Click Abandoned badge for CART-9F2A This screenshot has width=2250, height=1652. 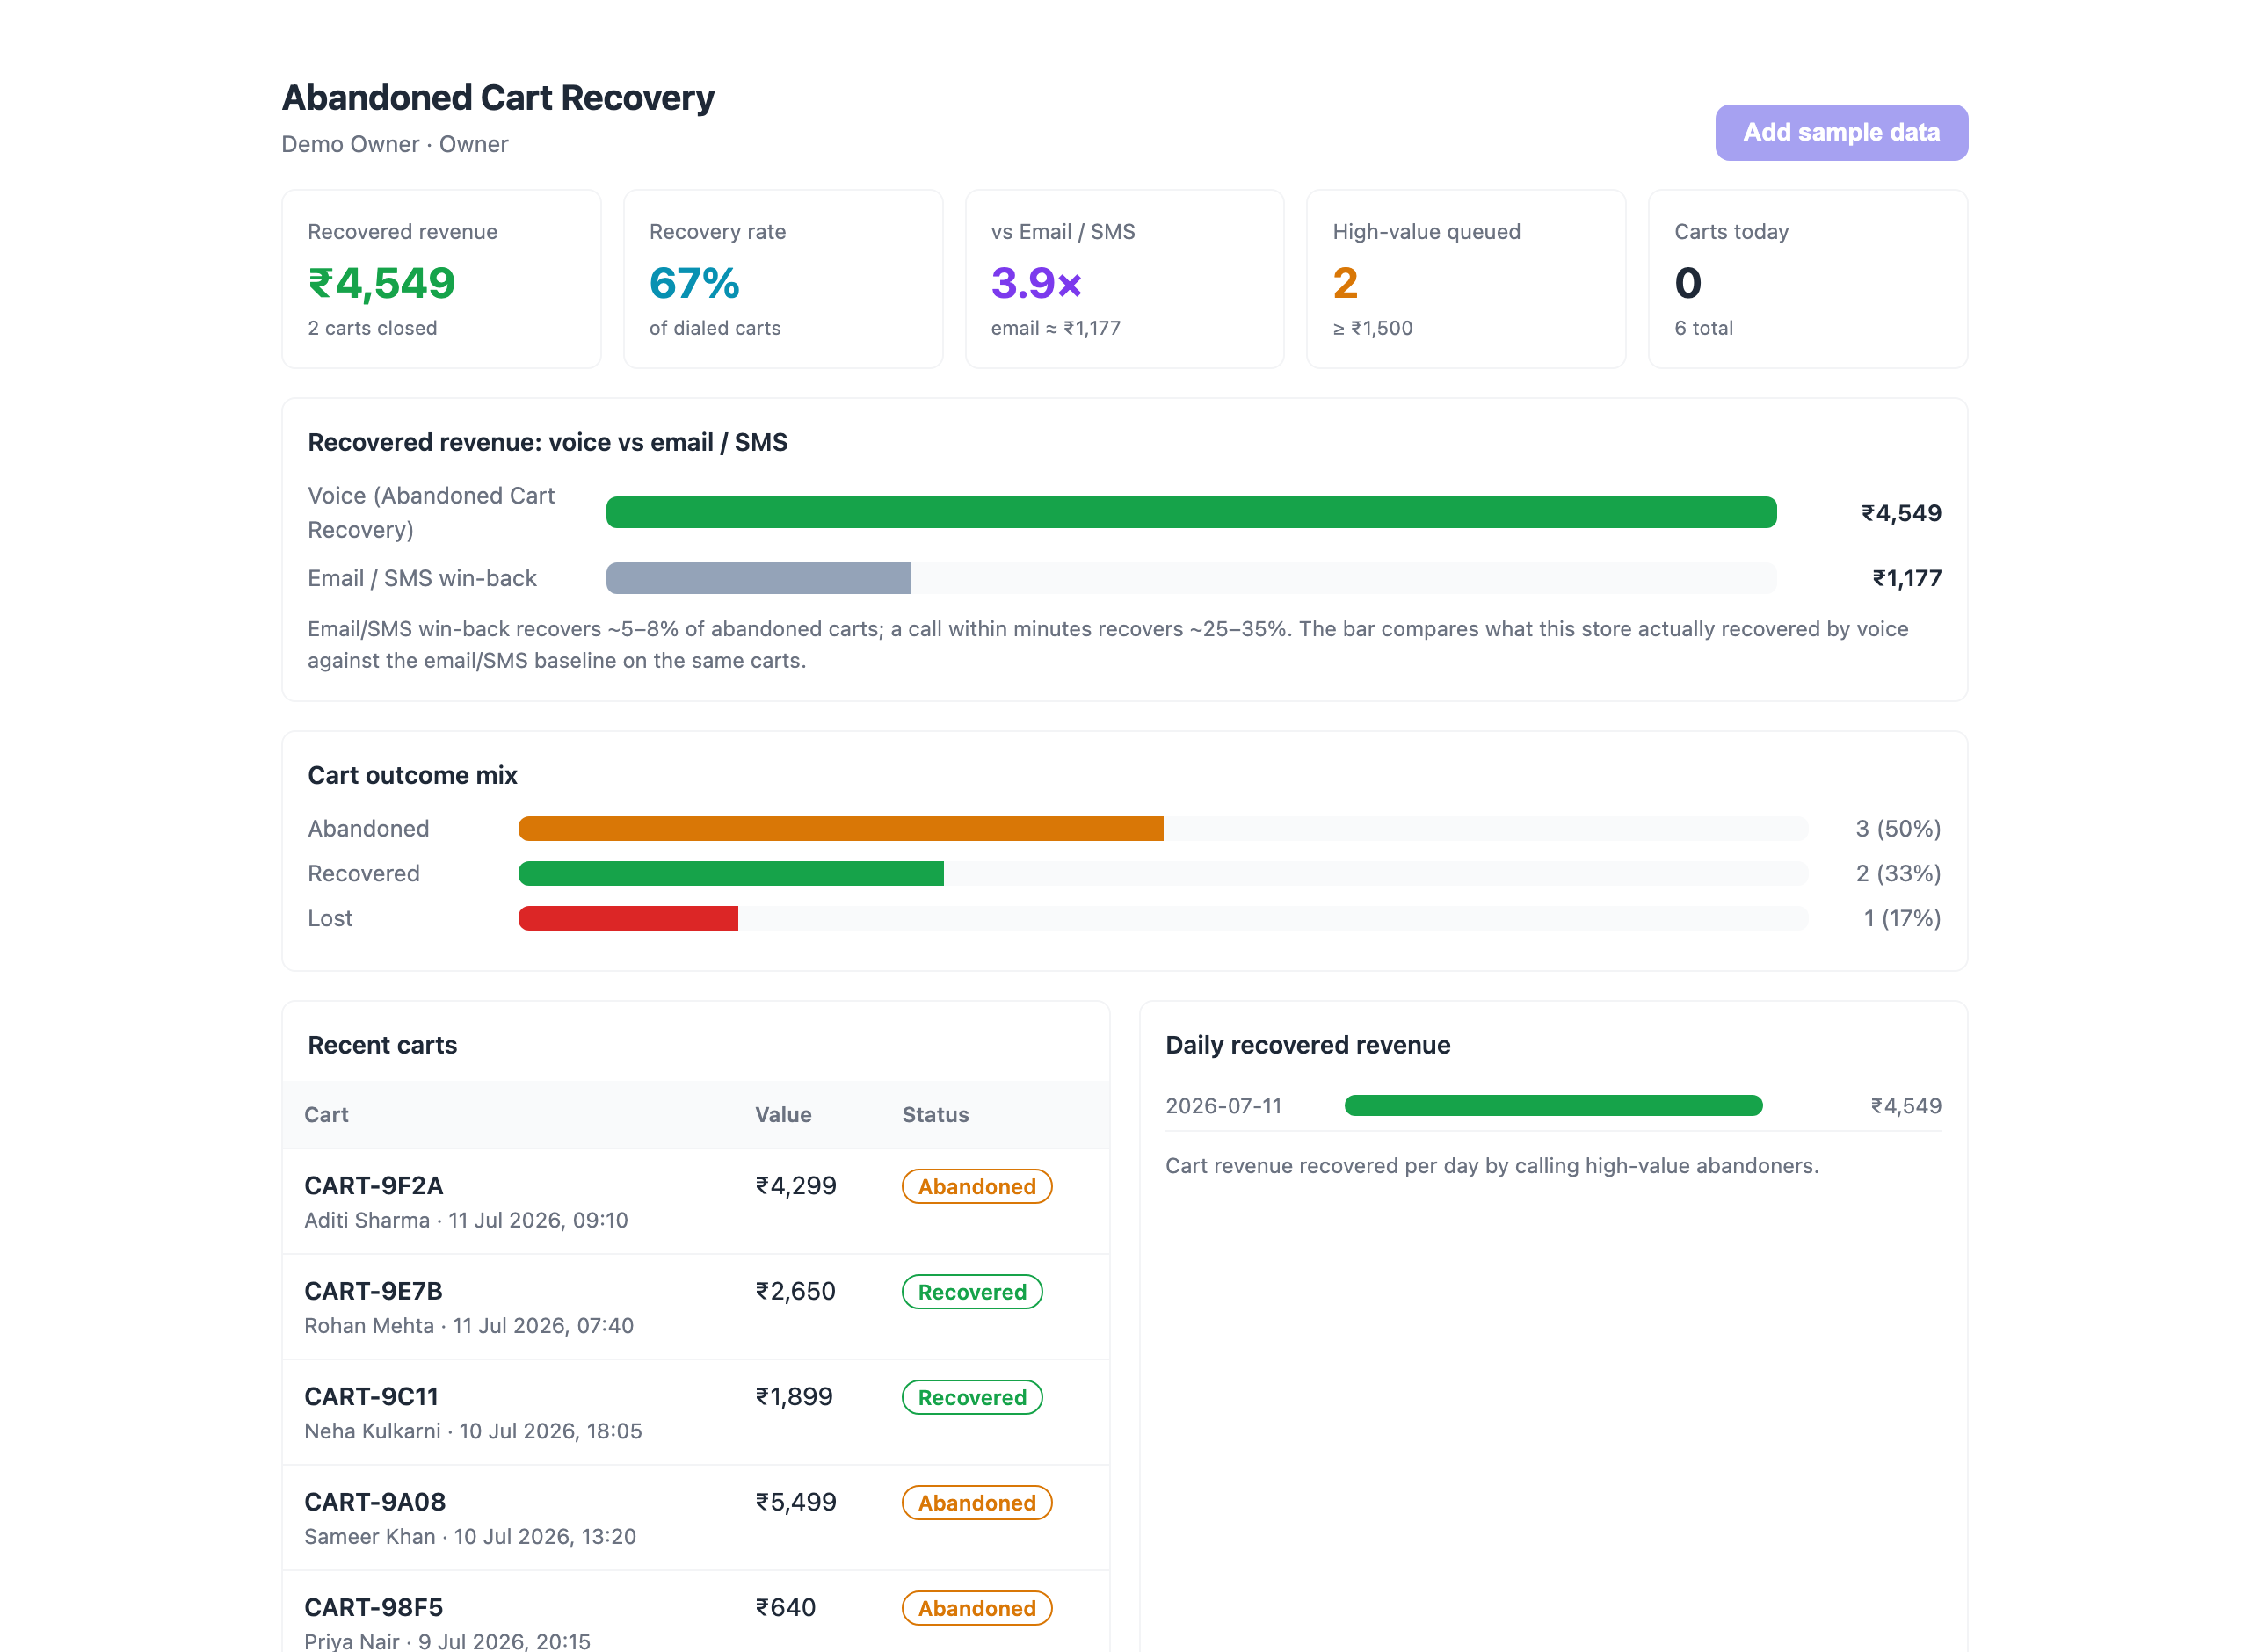point(977,1186)
